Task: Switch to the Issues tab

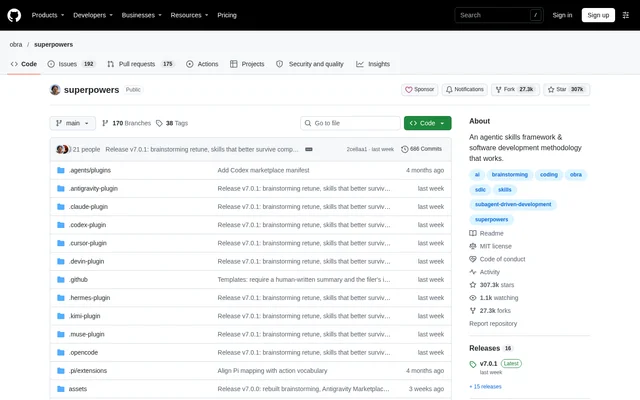Action: tap(71, 64)
